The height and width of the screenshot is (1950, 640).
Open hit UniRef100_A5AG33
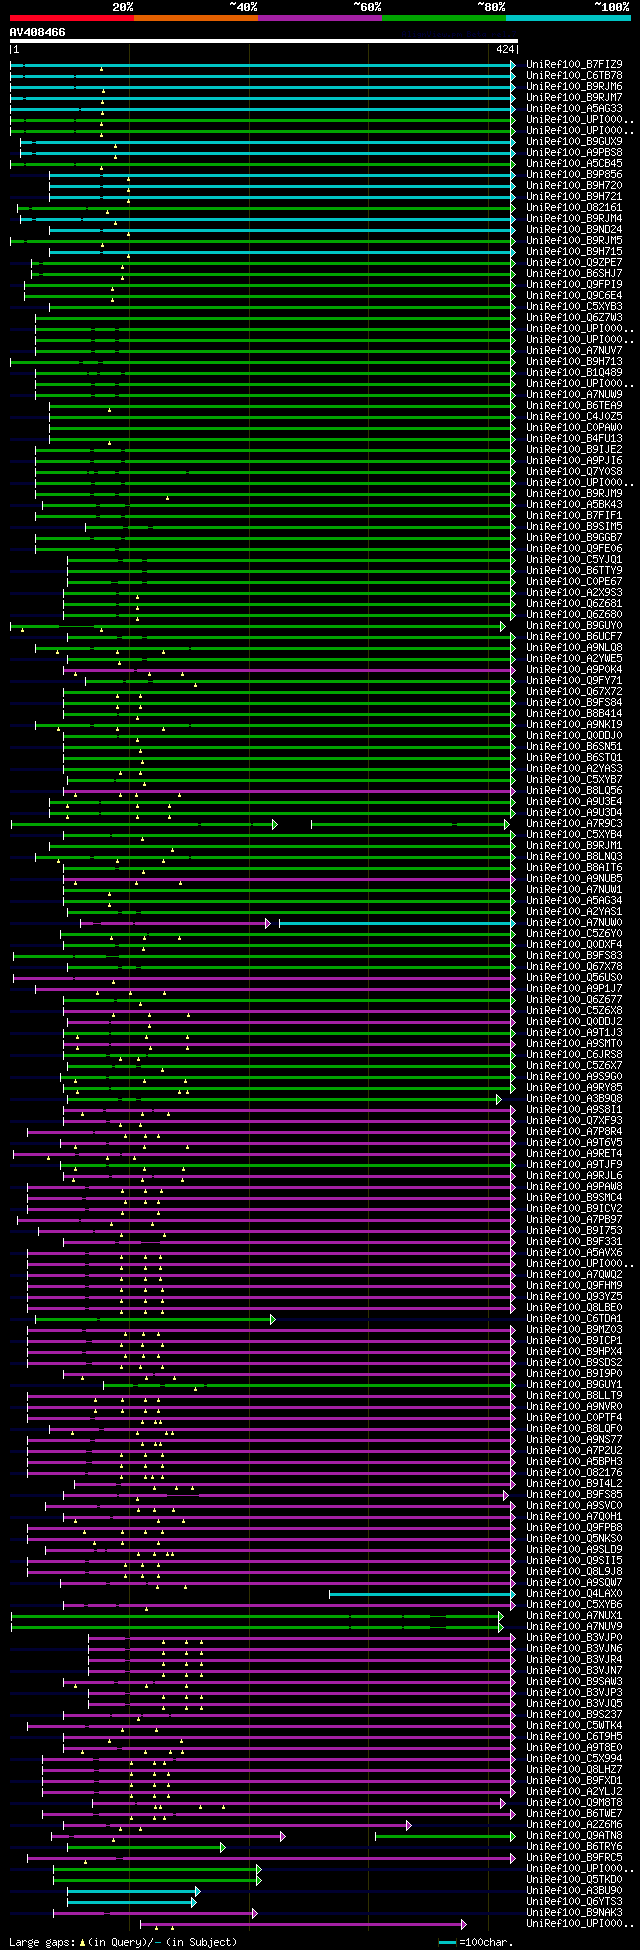(x=574, y=109)
